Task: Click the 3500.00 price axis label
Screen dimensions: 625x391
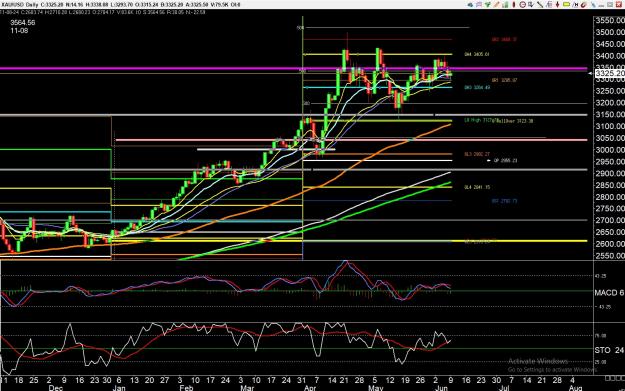Action: [609, 32]
